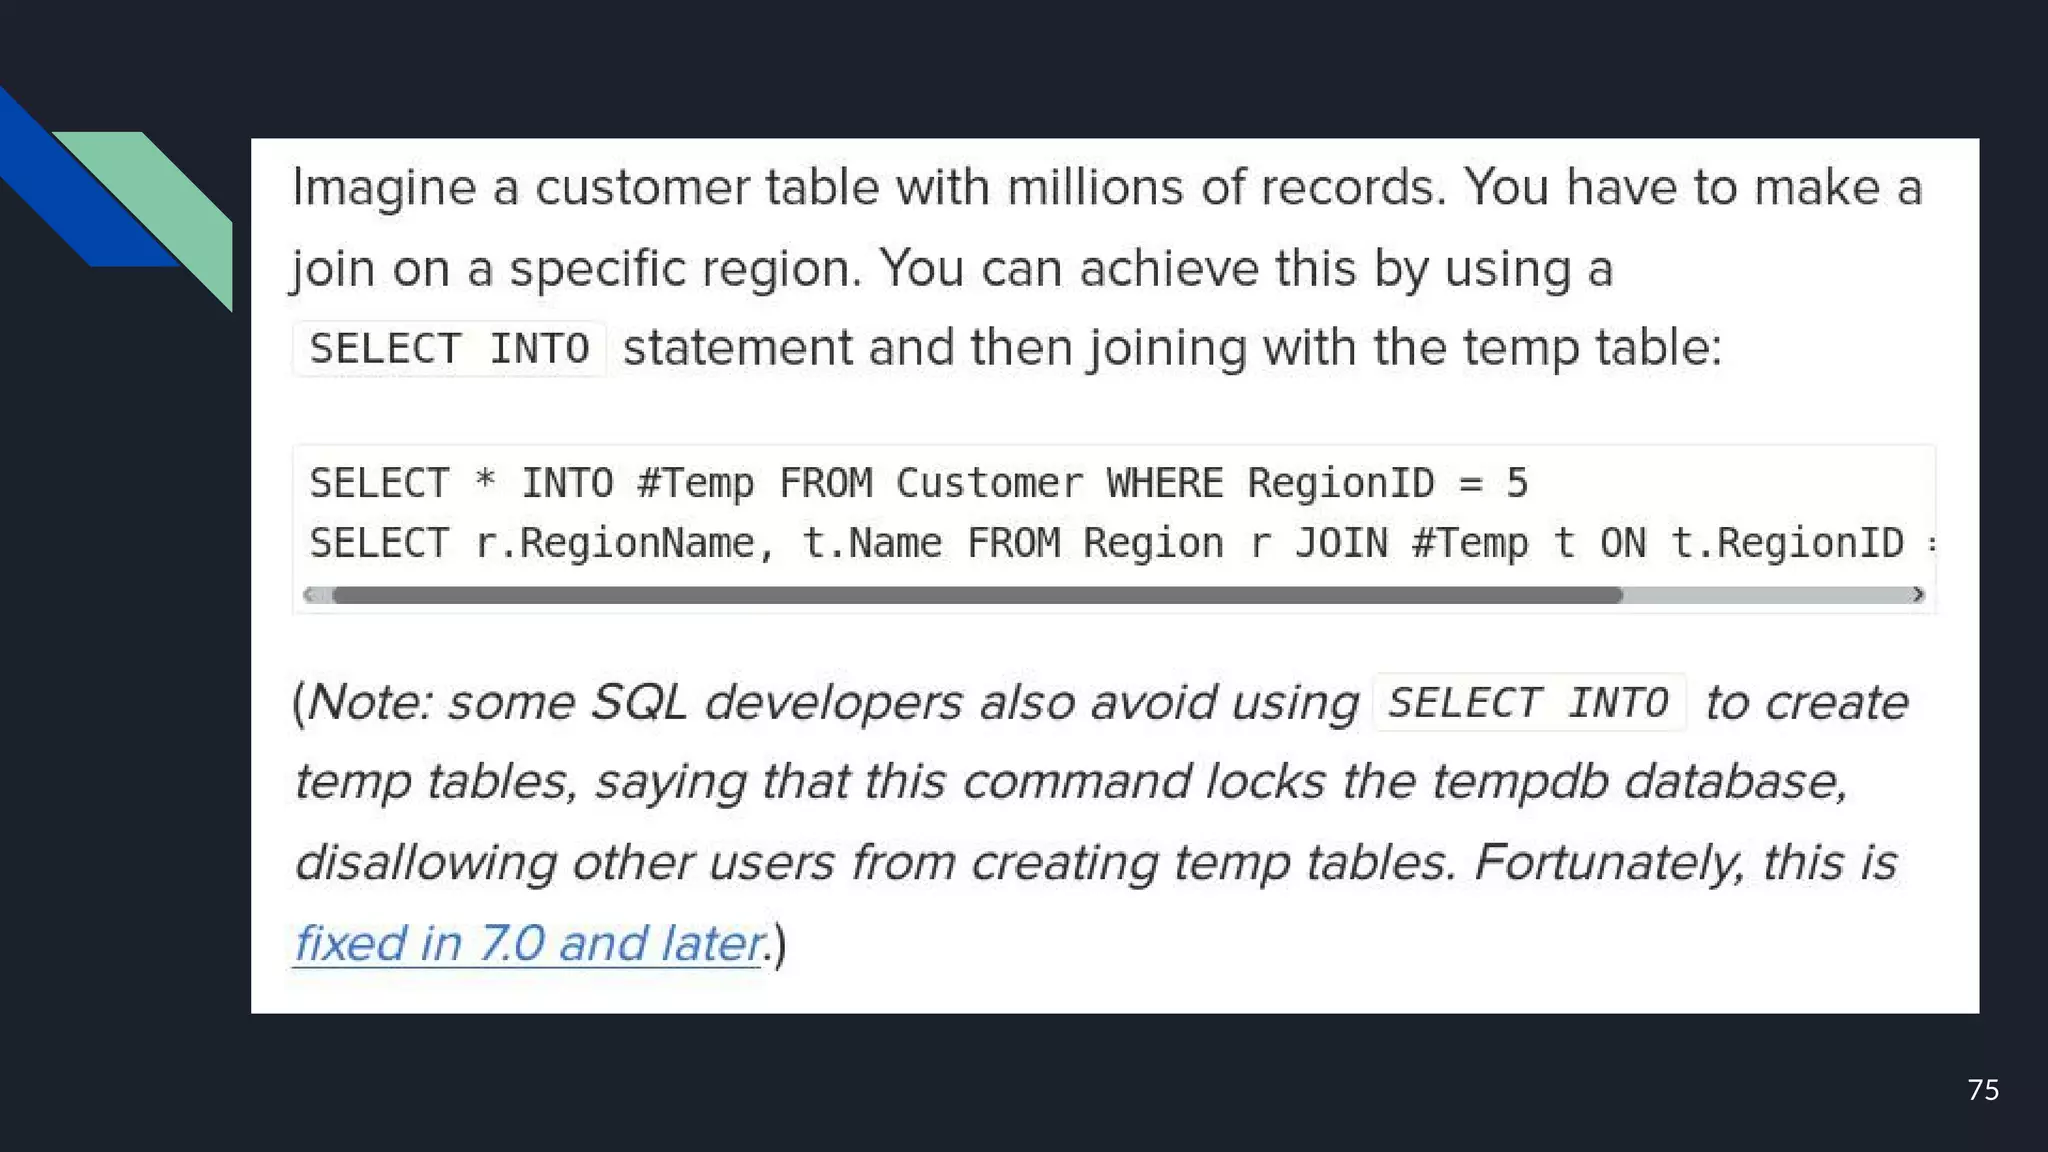2048x1152 pixels.
Task: Open the 'fixed in 7.0 and later' link
Action: click(529, 943)
